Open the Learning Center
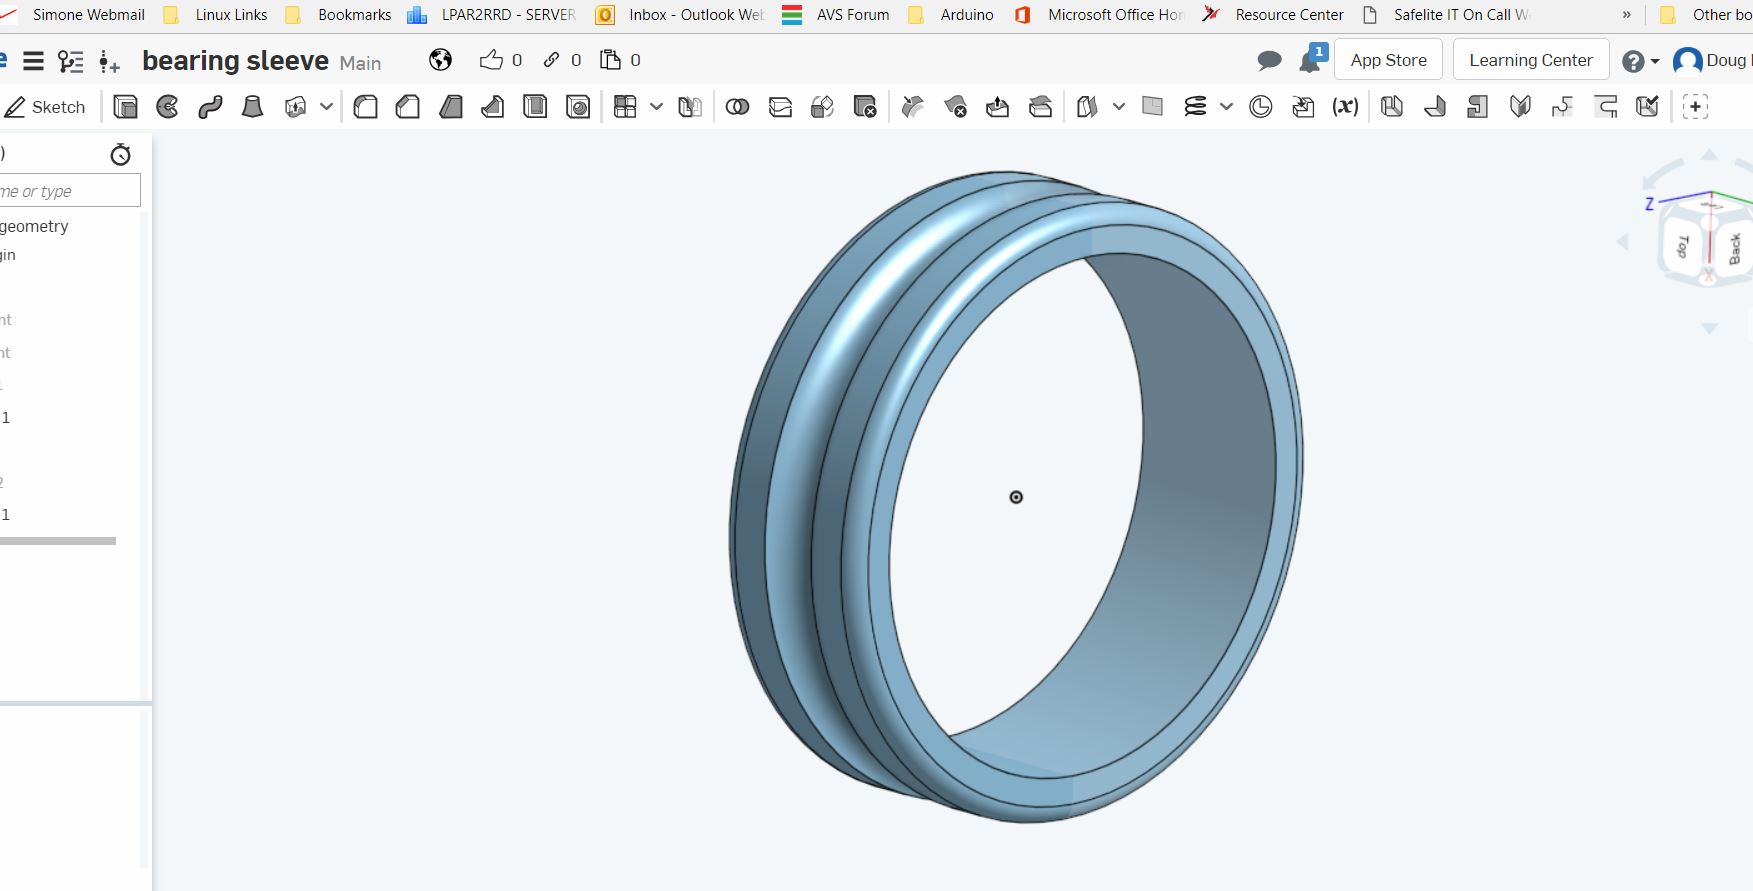The width and height of the screenshot is (1753, 891). (x=1530, y=60)
